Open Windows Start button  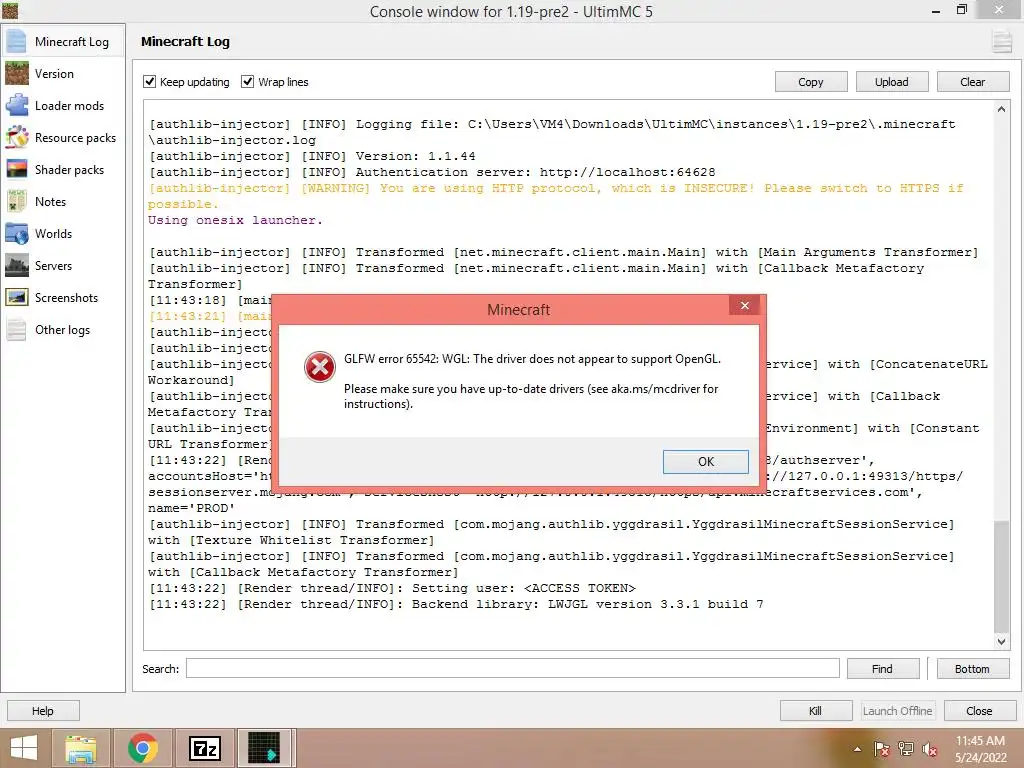click(24, 748)
